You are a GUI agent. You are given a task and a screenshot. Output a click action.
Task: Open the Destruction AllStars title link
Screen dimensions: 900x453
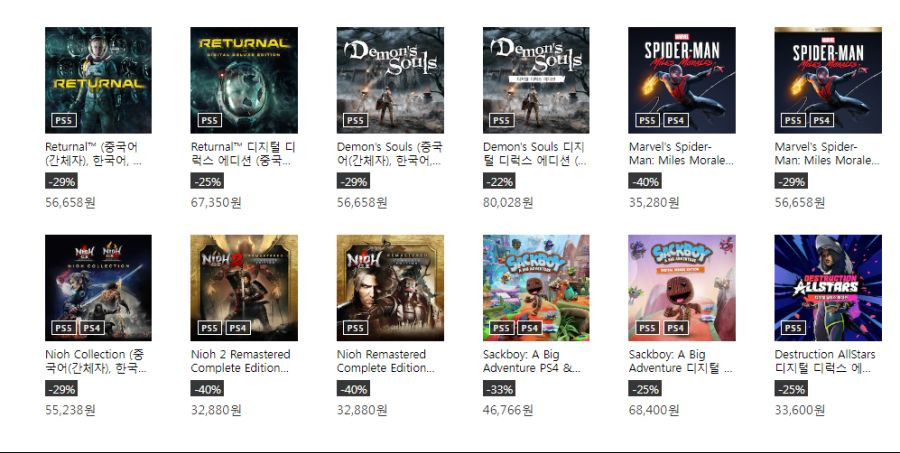[x=825, y=361]
